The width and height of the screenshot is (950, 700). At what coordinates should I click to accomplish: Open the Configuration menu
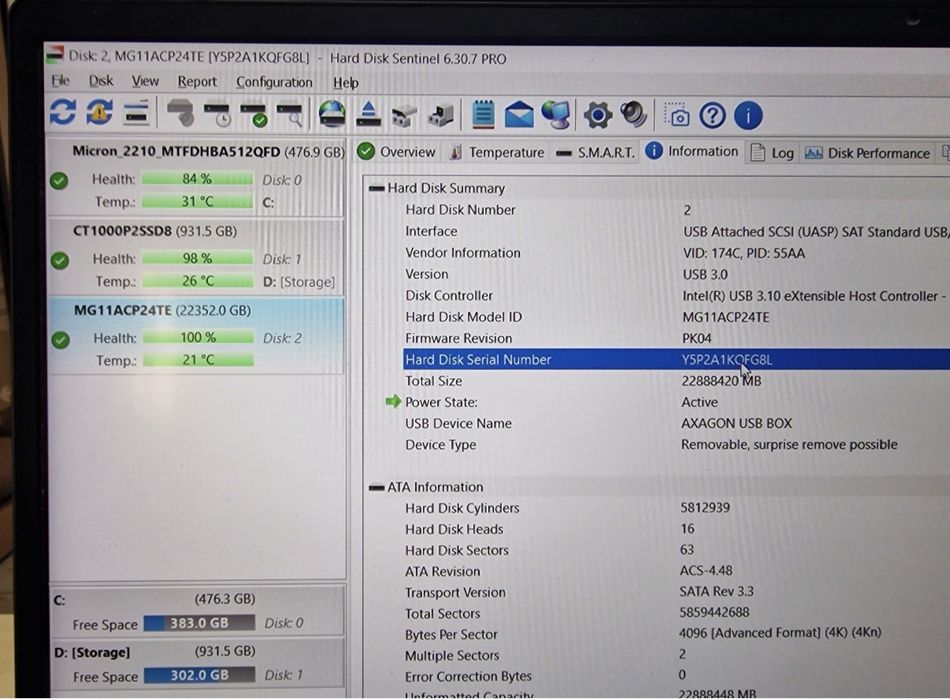click(x=274, y=82)
